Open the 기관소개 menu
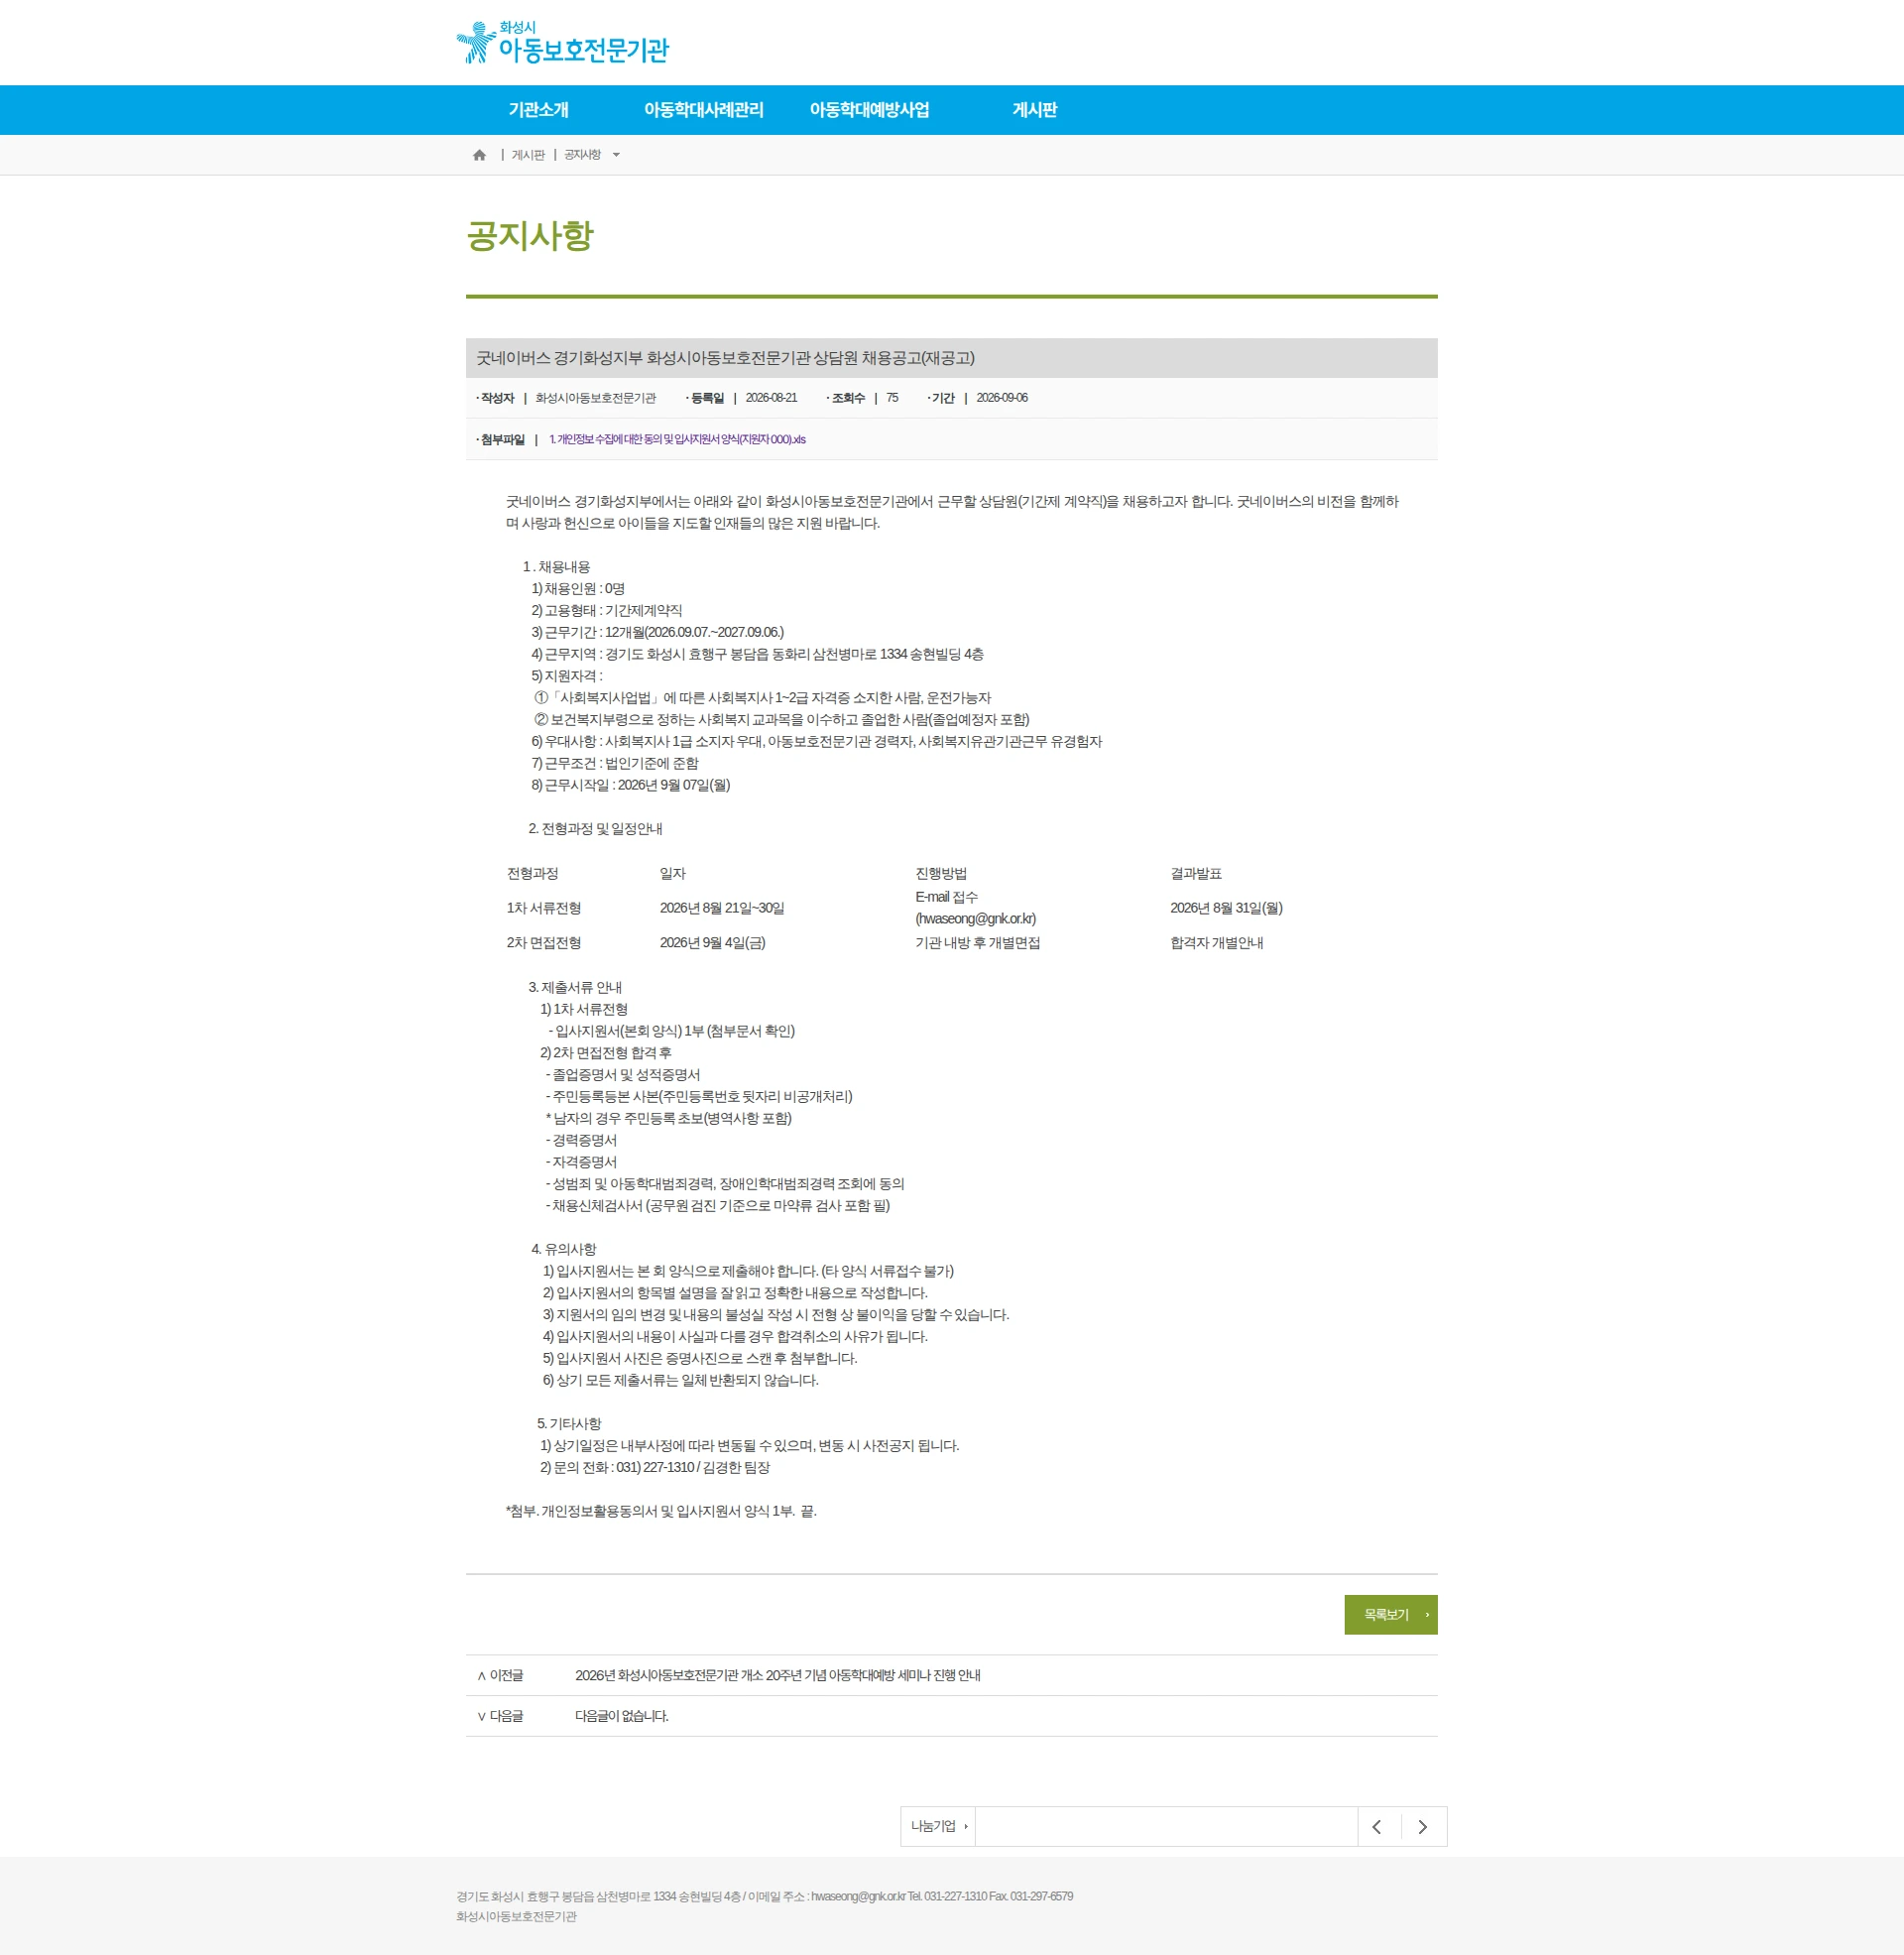 coord(538,110)
